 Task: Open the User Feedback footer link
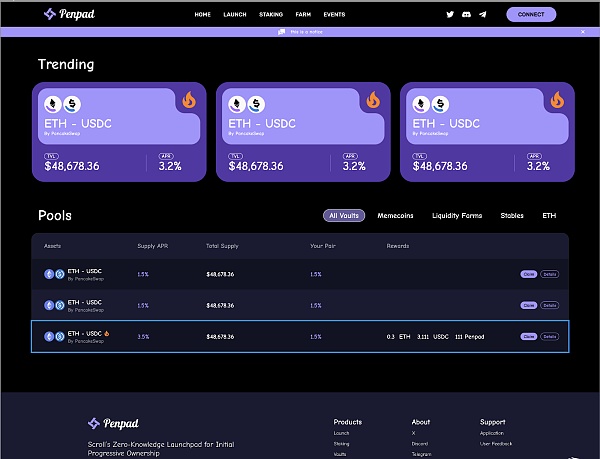496,443
